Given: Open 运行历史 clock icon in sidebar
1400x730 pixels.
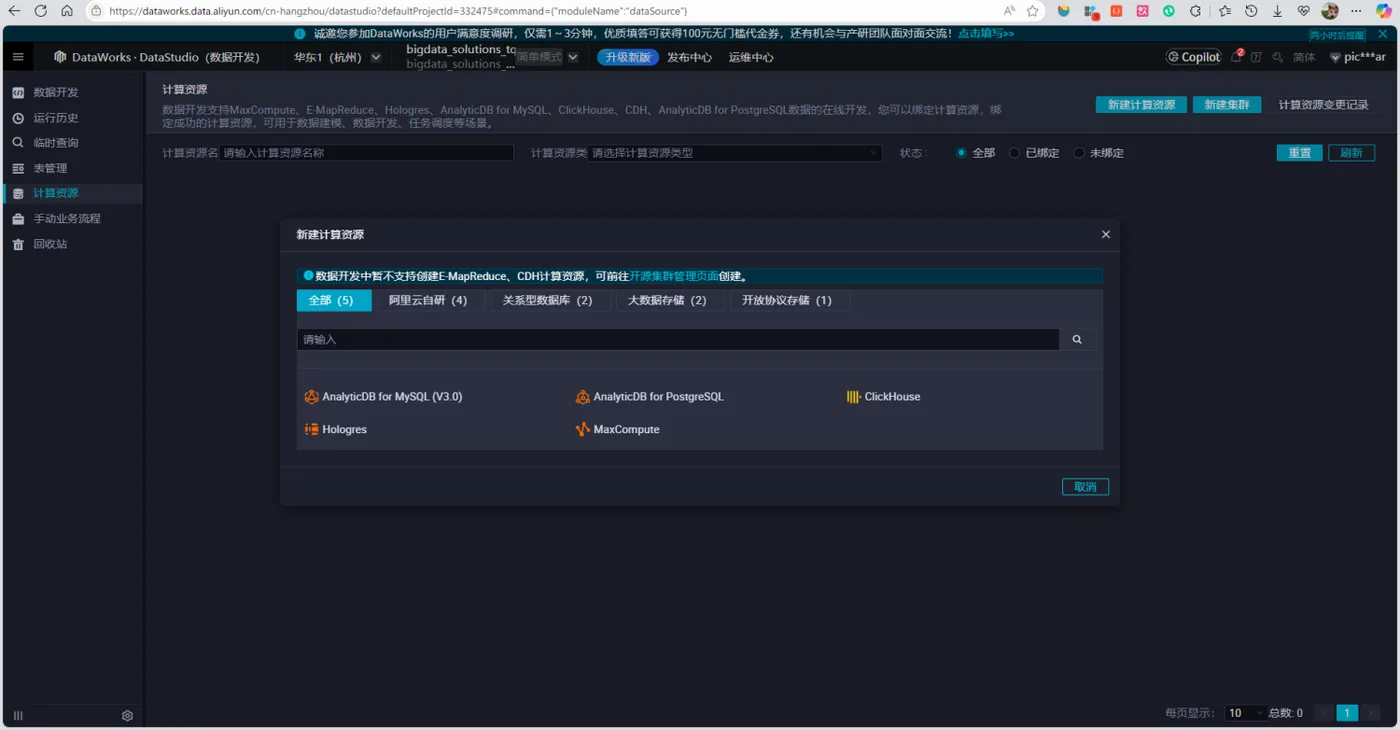Looking at the screenshot, I should (18, 118).
